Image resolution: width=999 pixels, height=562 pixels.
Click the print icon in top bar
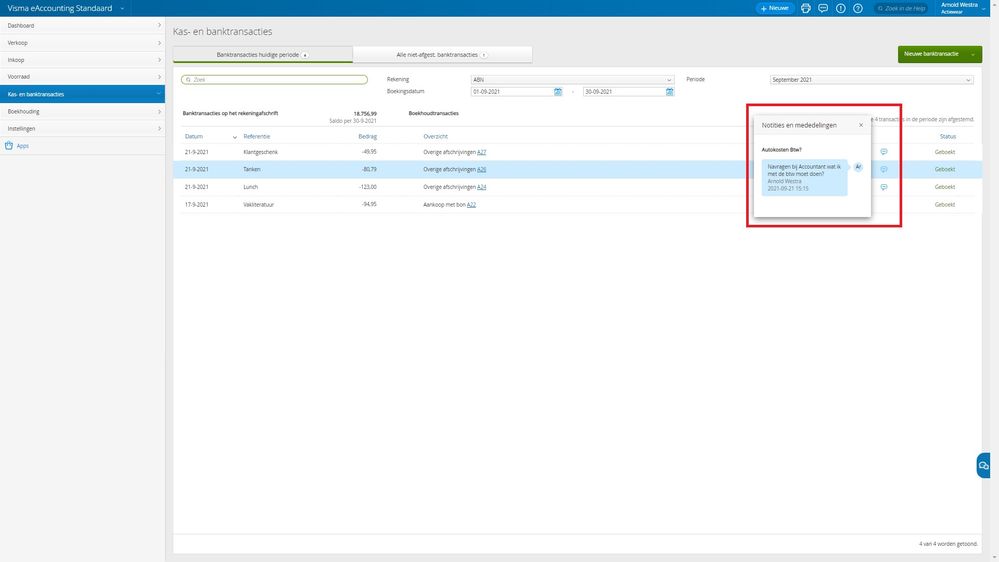807,8
